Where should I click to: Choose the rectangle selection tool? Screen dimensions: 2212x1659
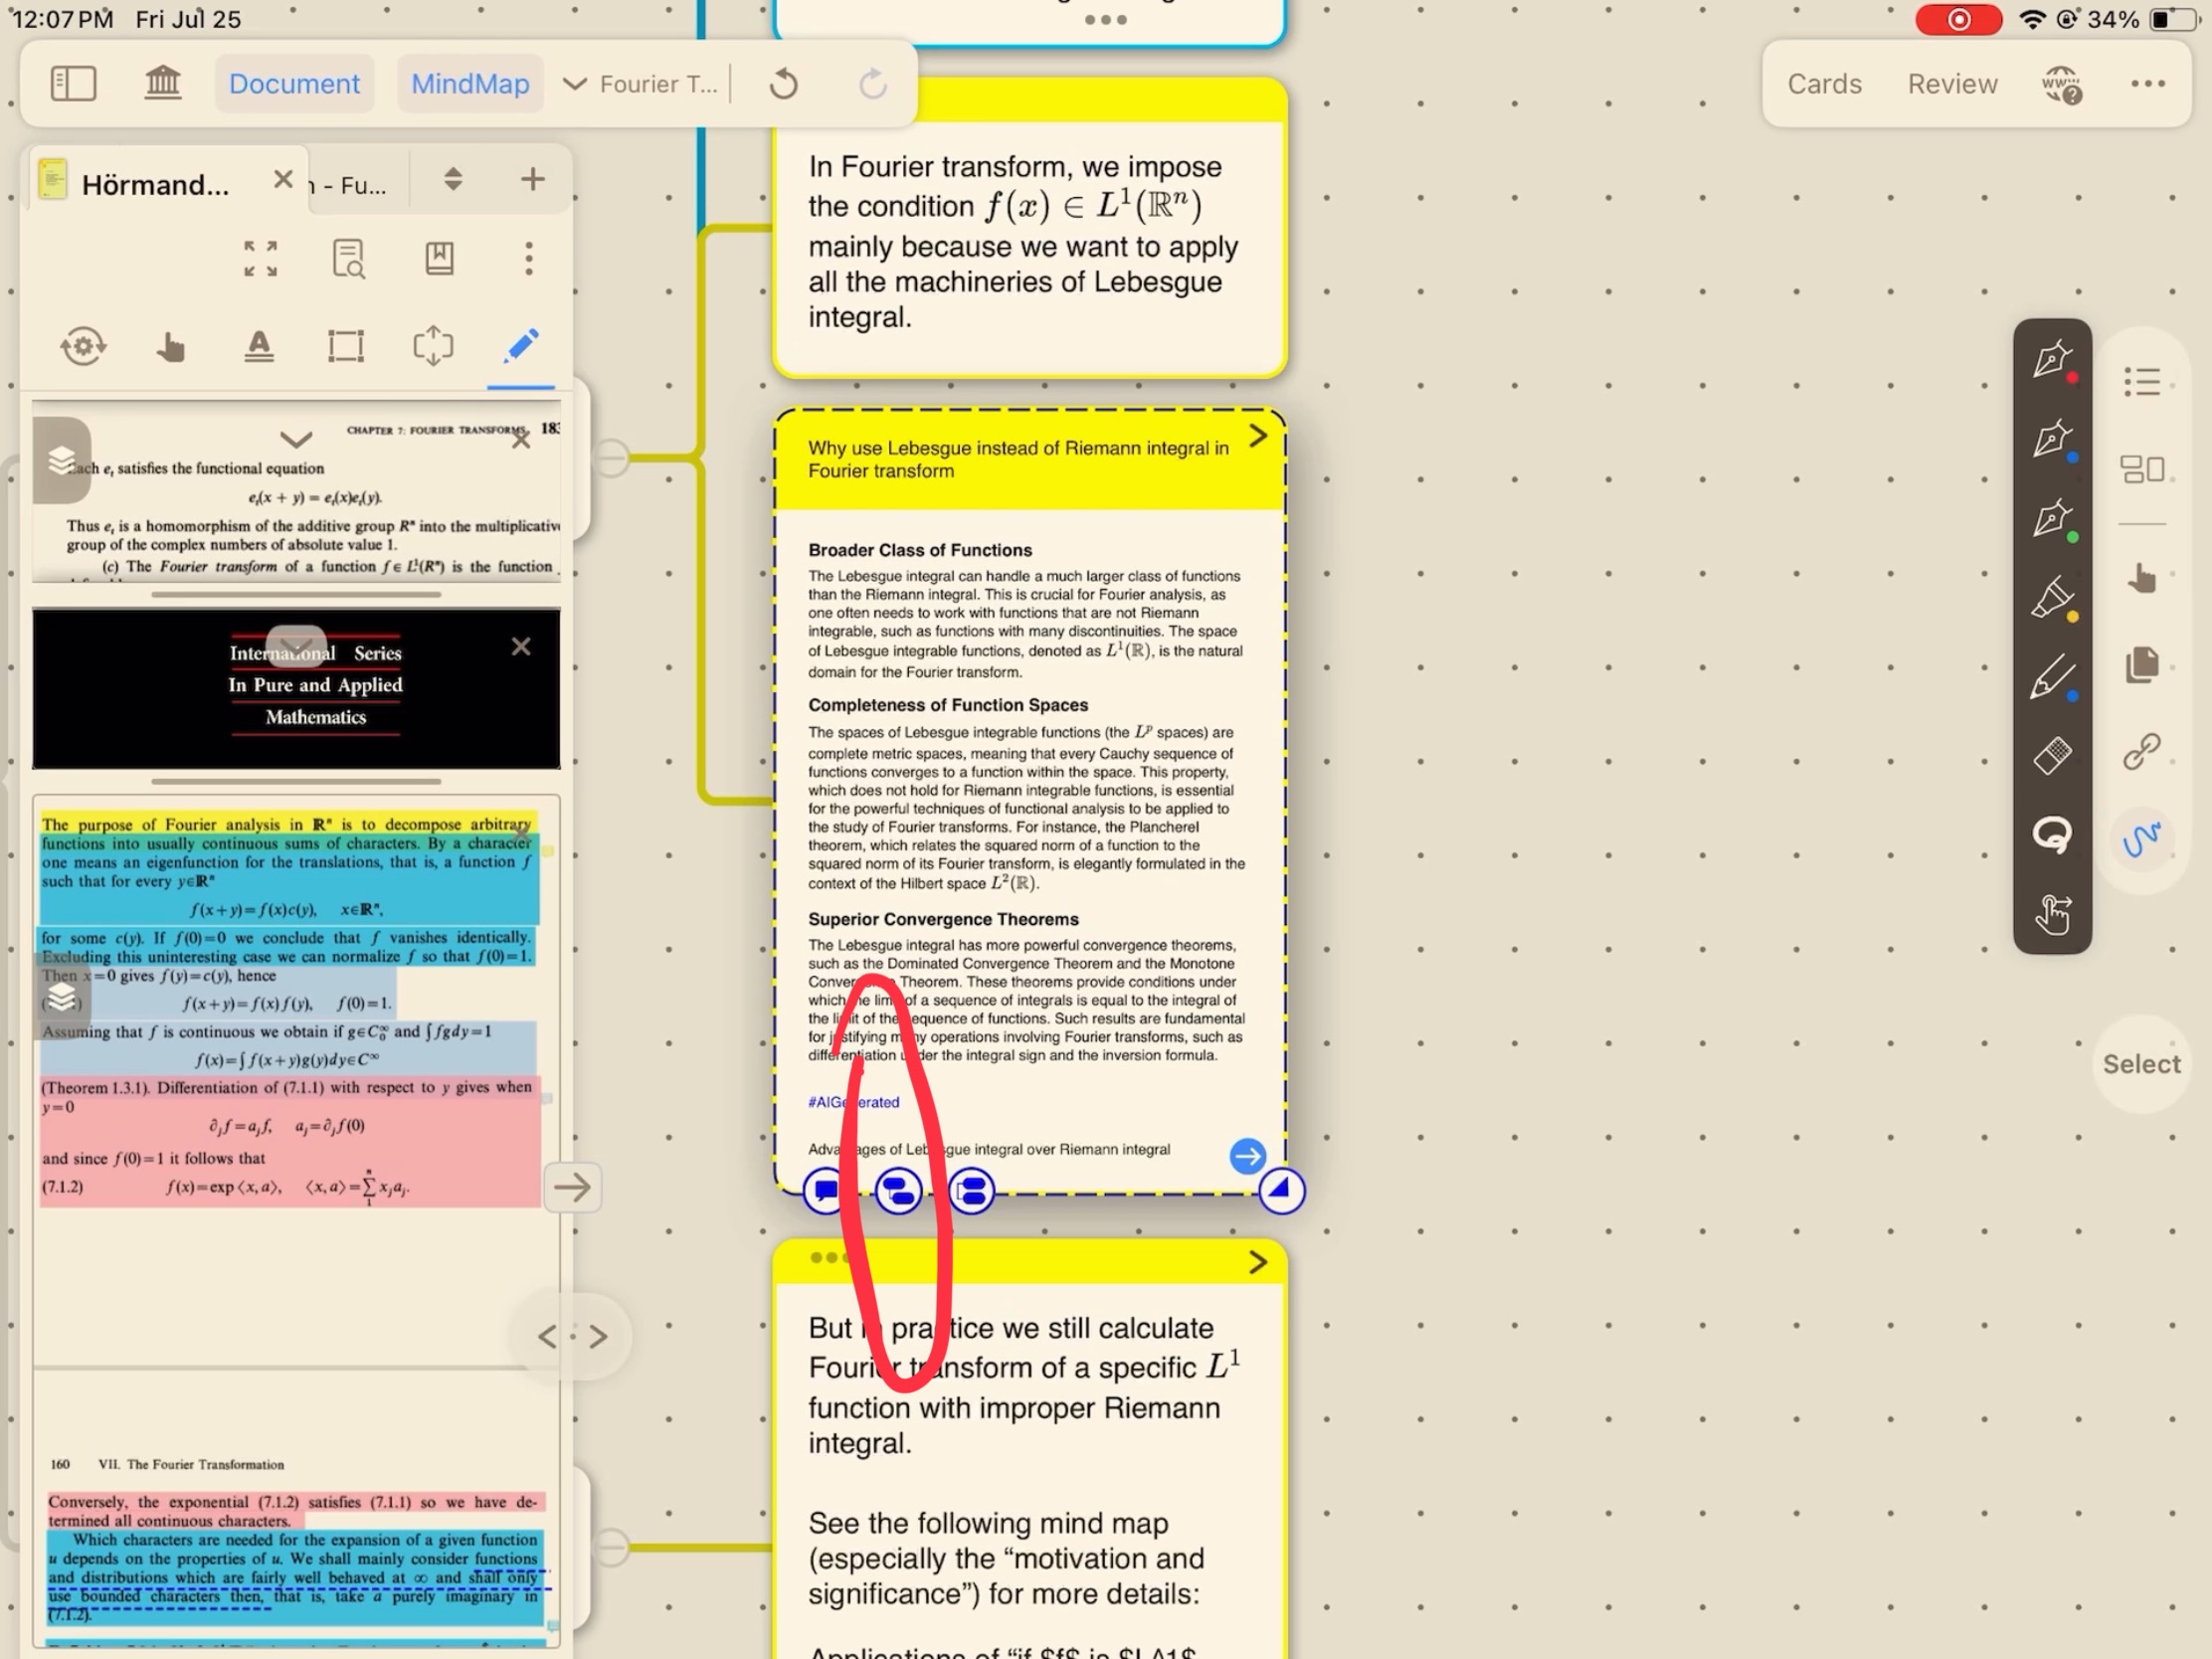(x=346, y=346)
